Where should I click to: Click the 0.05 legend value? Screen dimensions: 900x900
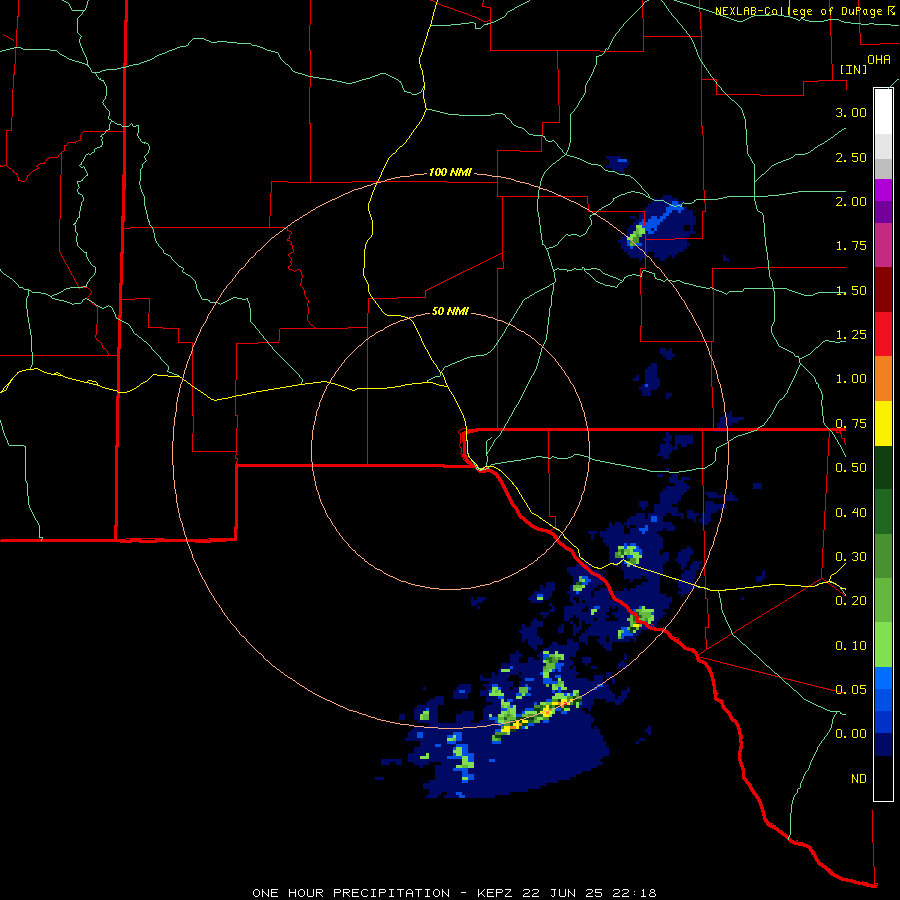[x=851, y=689]
